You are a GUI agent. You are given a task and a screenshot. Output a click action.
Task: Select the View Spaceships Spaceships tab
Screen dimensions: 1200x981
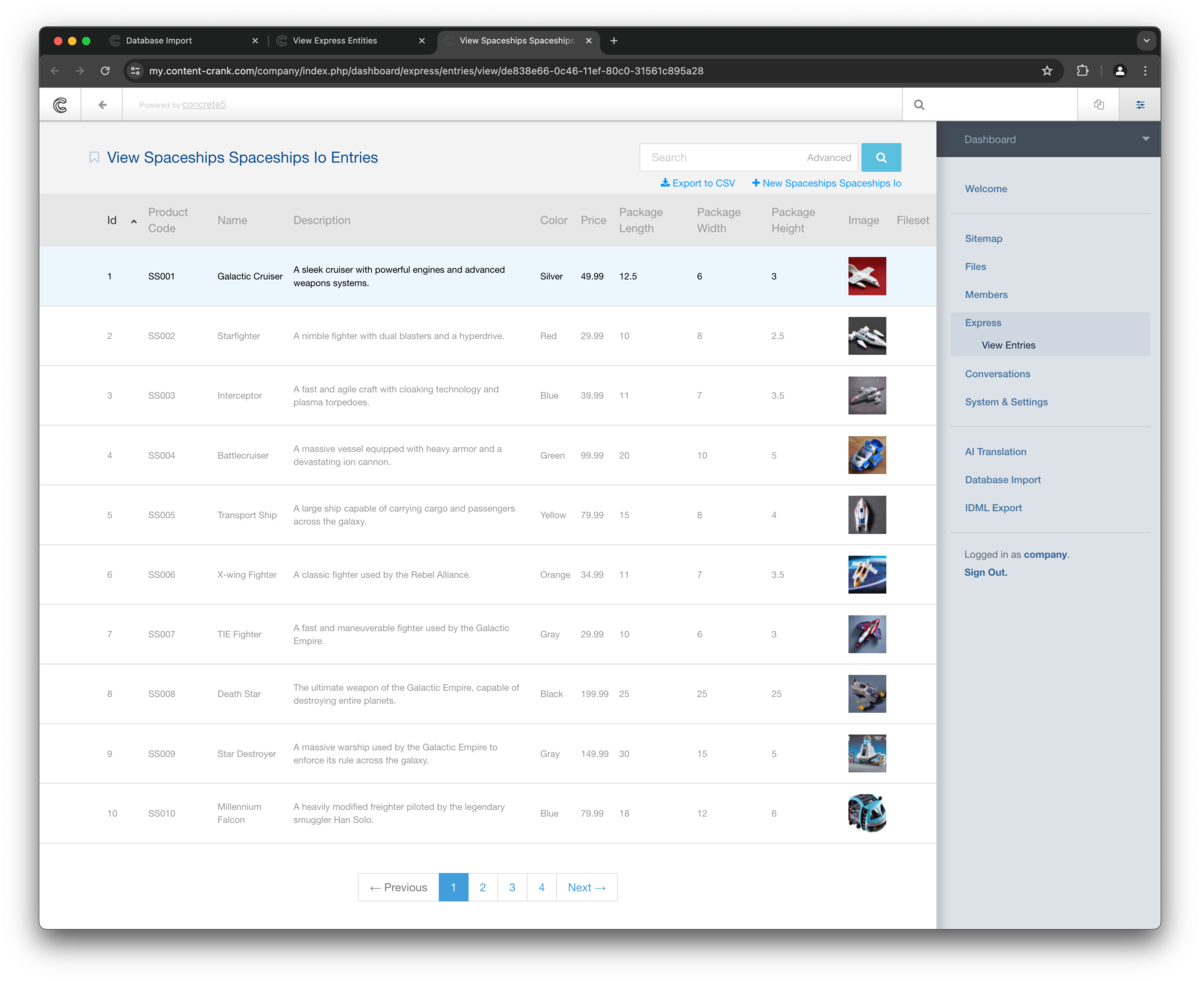(516, 41)
